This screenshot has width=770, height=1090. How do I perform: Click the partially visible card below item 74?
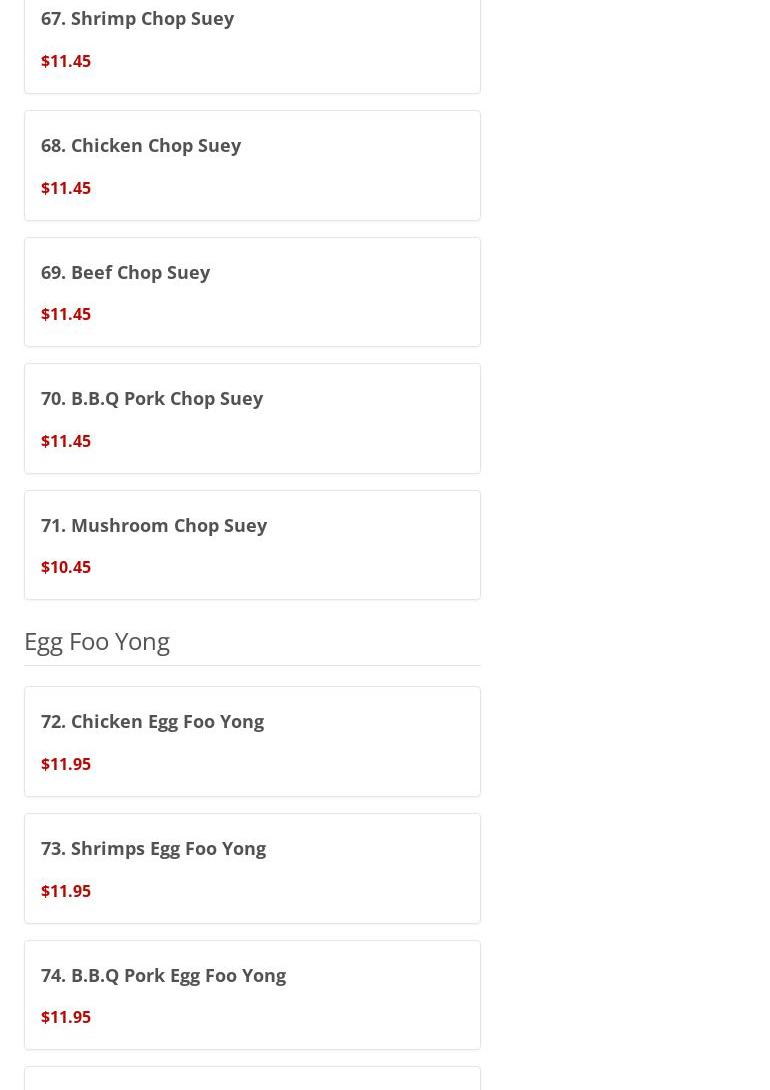pos(252,1079)
